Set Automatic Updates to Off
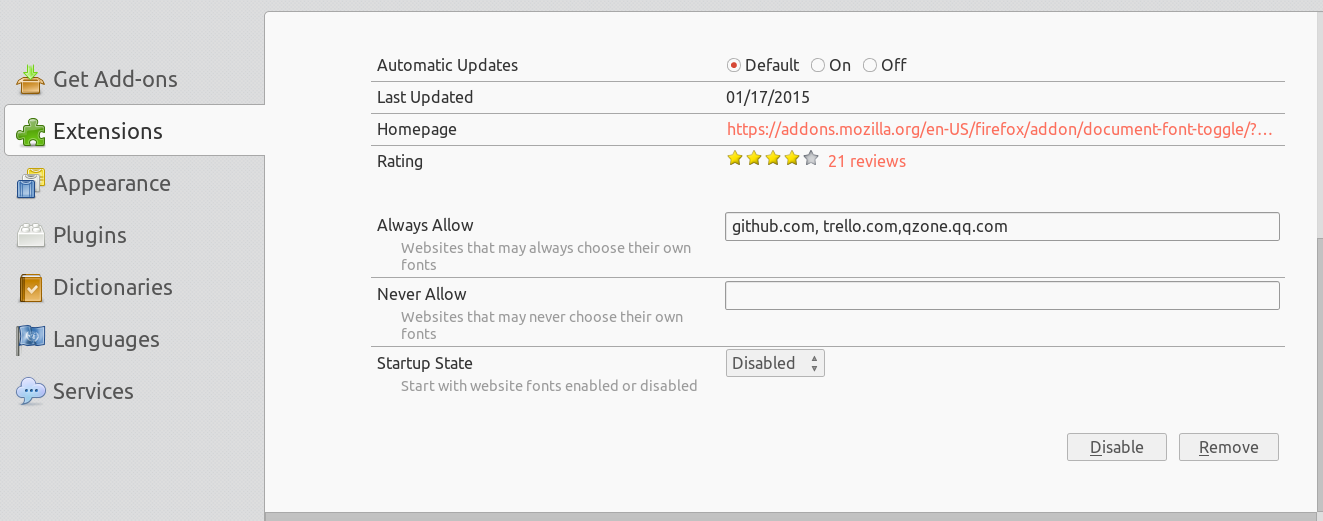This screenshot has height=521, width=1323. (885, 65)
